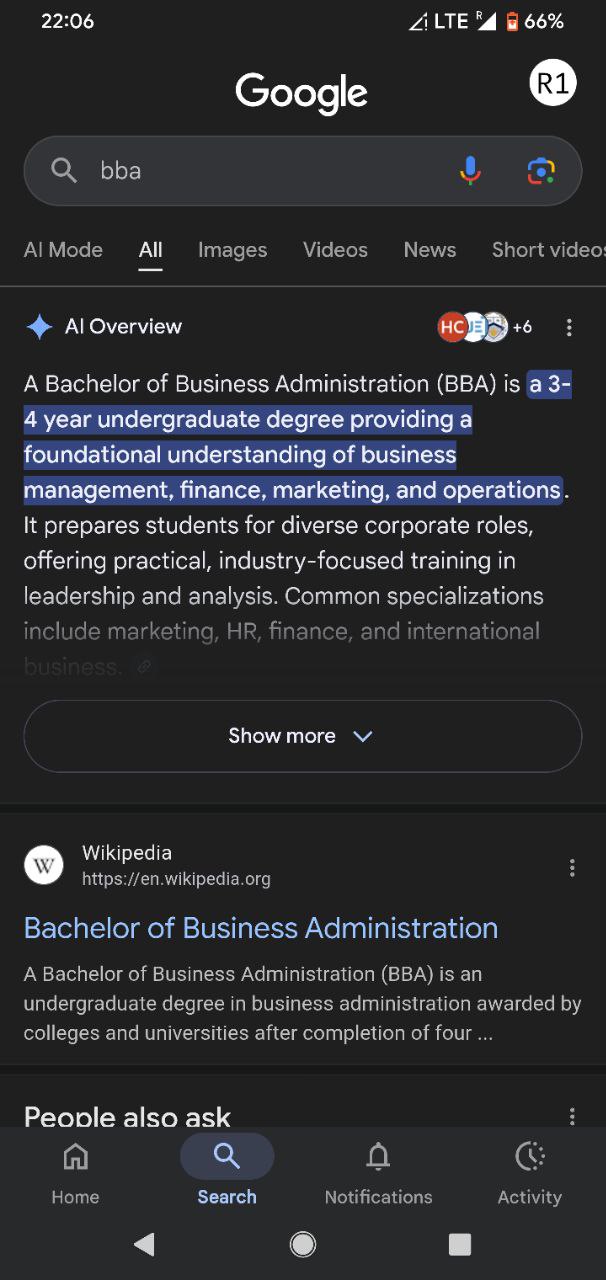Tap the Android recent apps square button
Image resolution: width=606 pixels, height=1280 pixels.
coord(460,1244)
